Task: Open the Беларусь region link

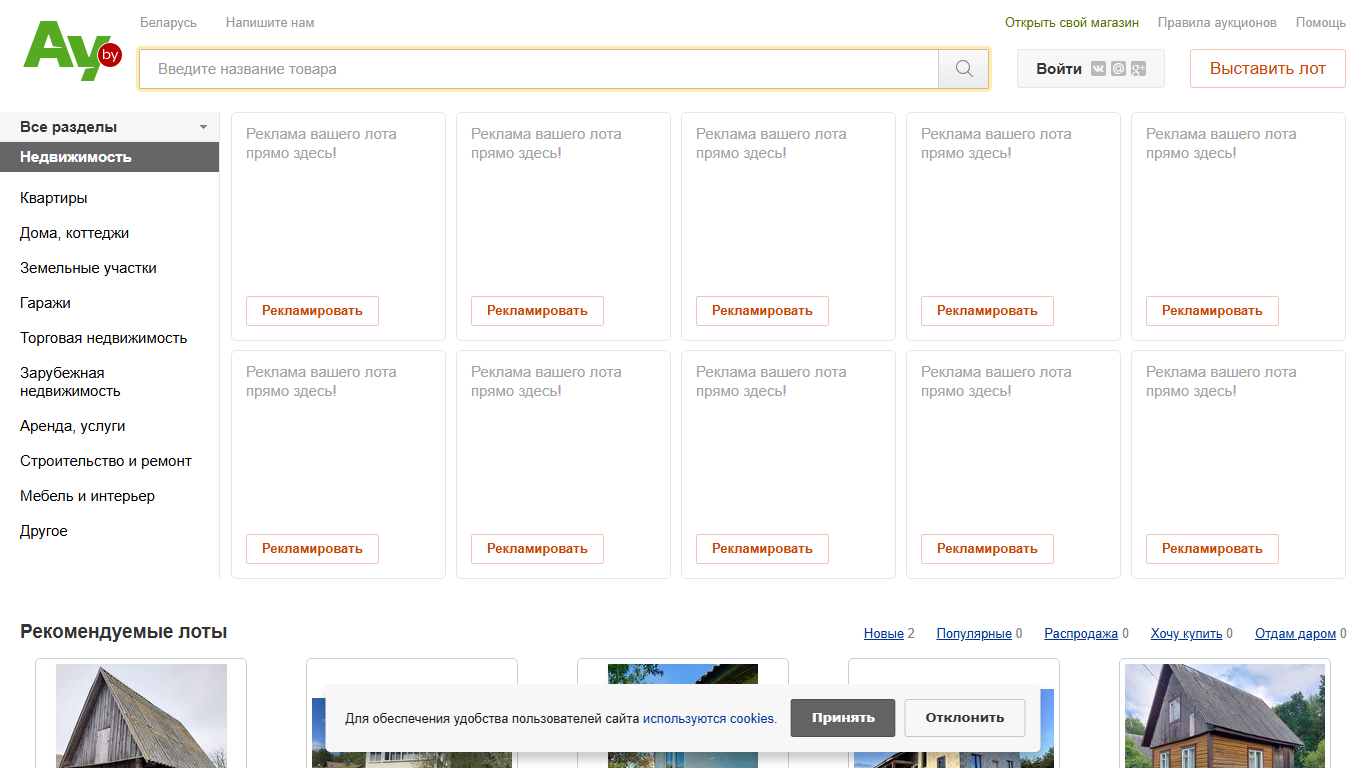Action: pyautogui.click(x=168, y=22)
